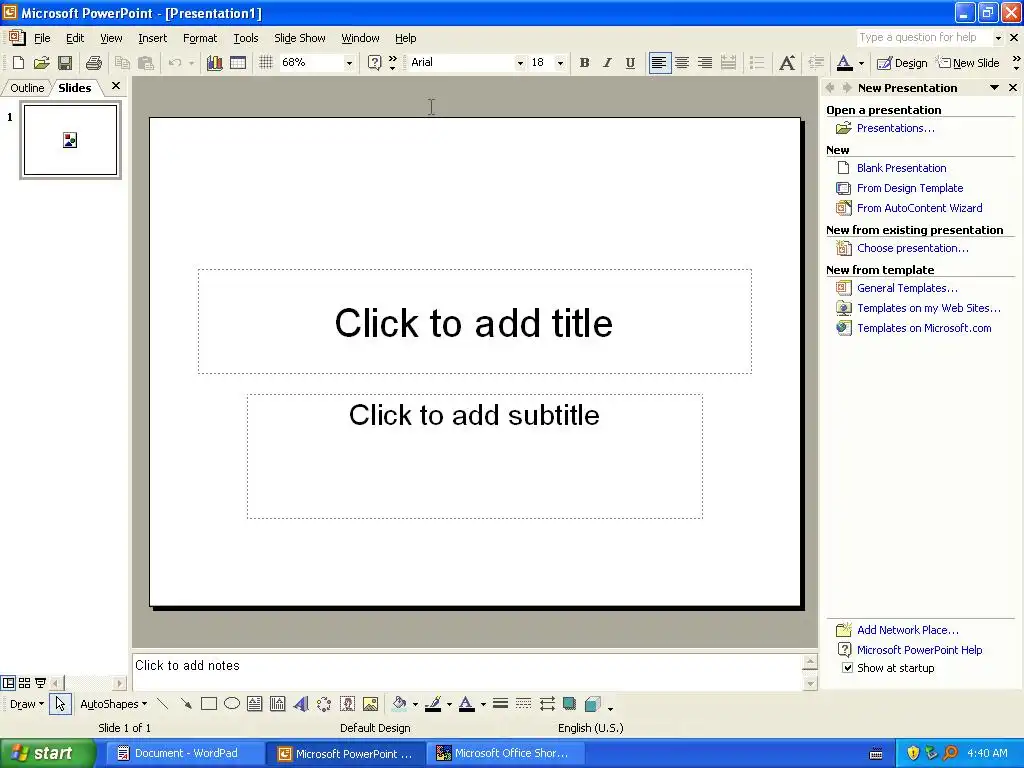
Task: Insert Clip Art from Drawing toolbar
Action: pyautogui.click(x=347, y=704)
